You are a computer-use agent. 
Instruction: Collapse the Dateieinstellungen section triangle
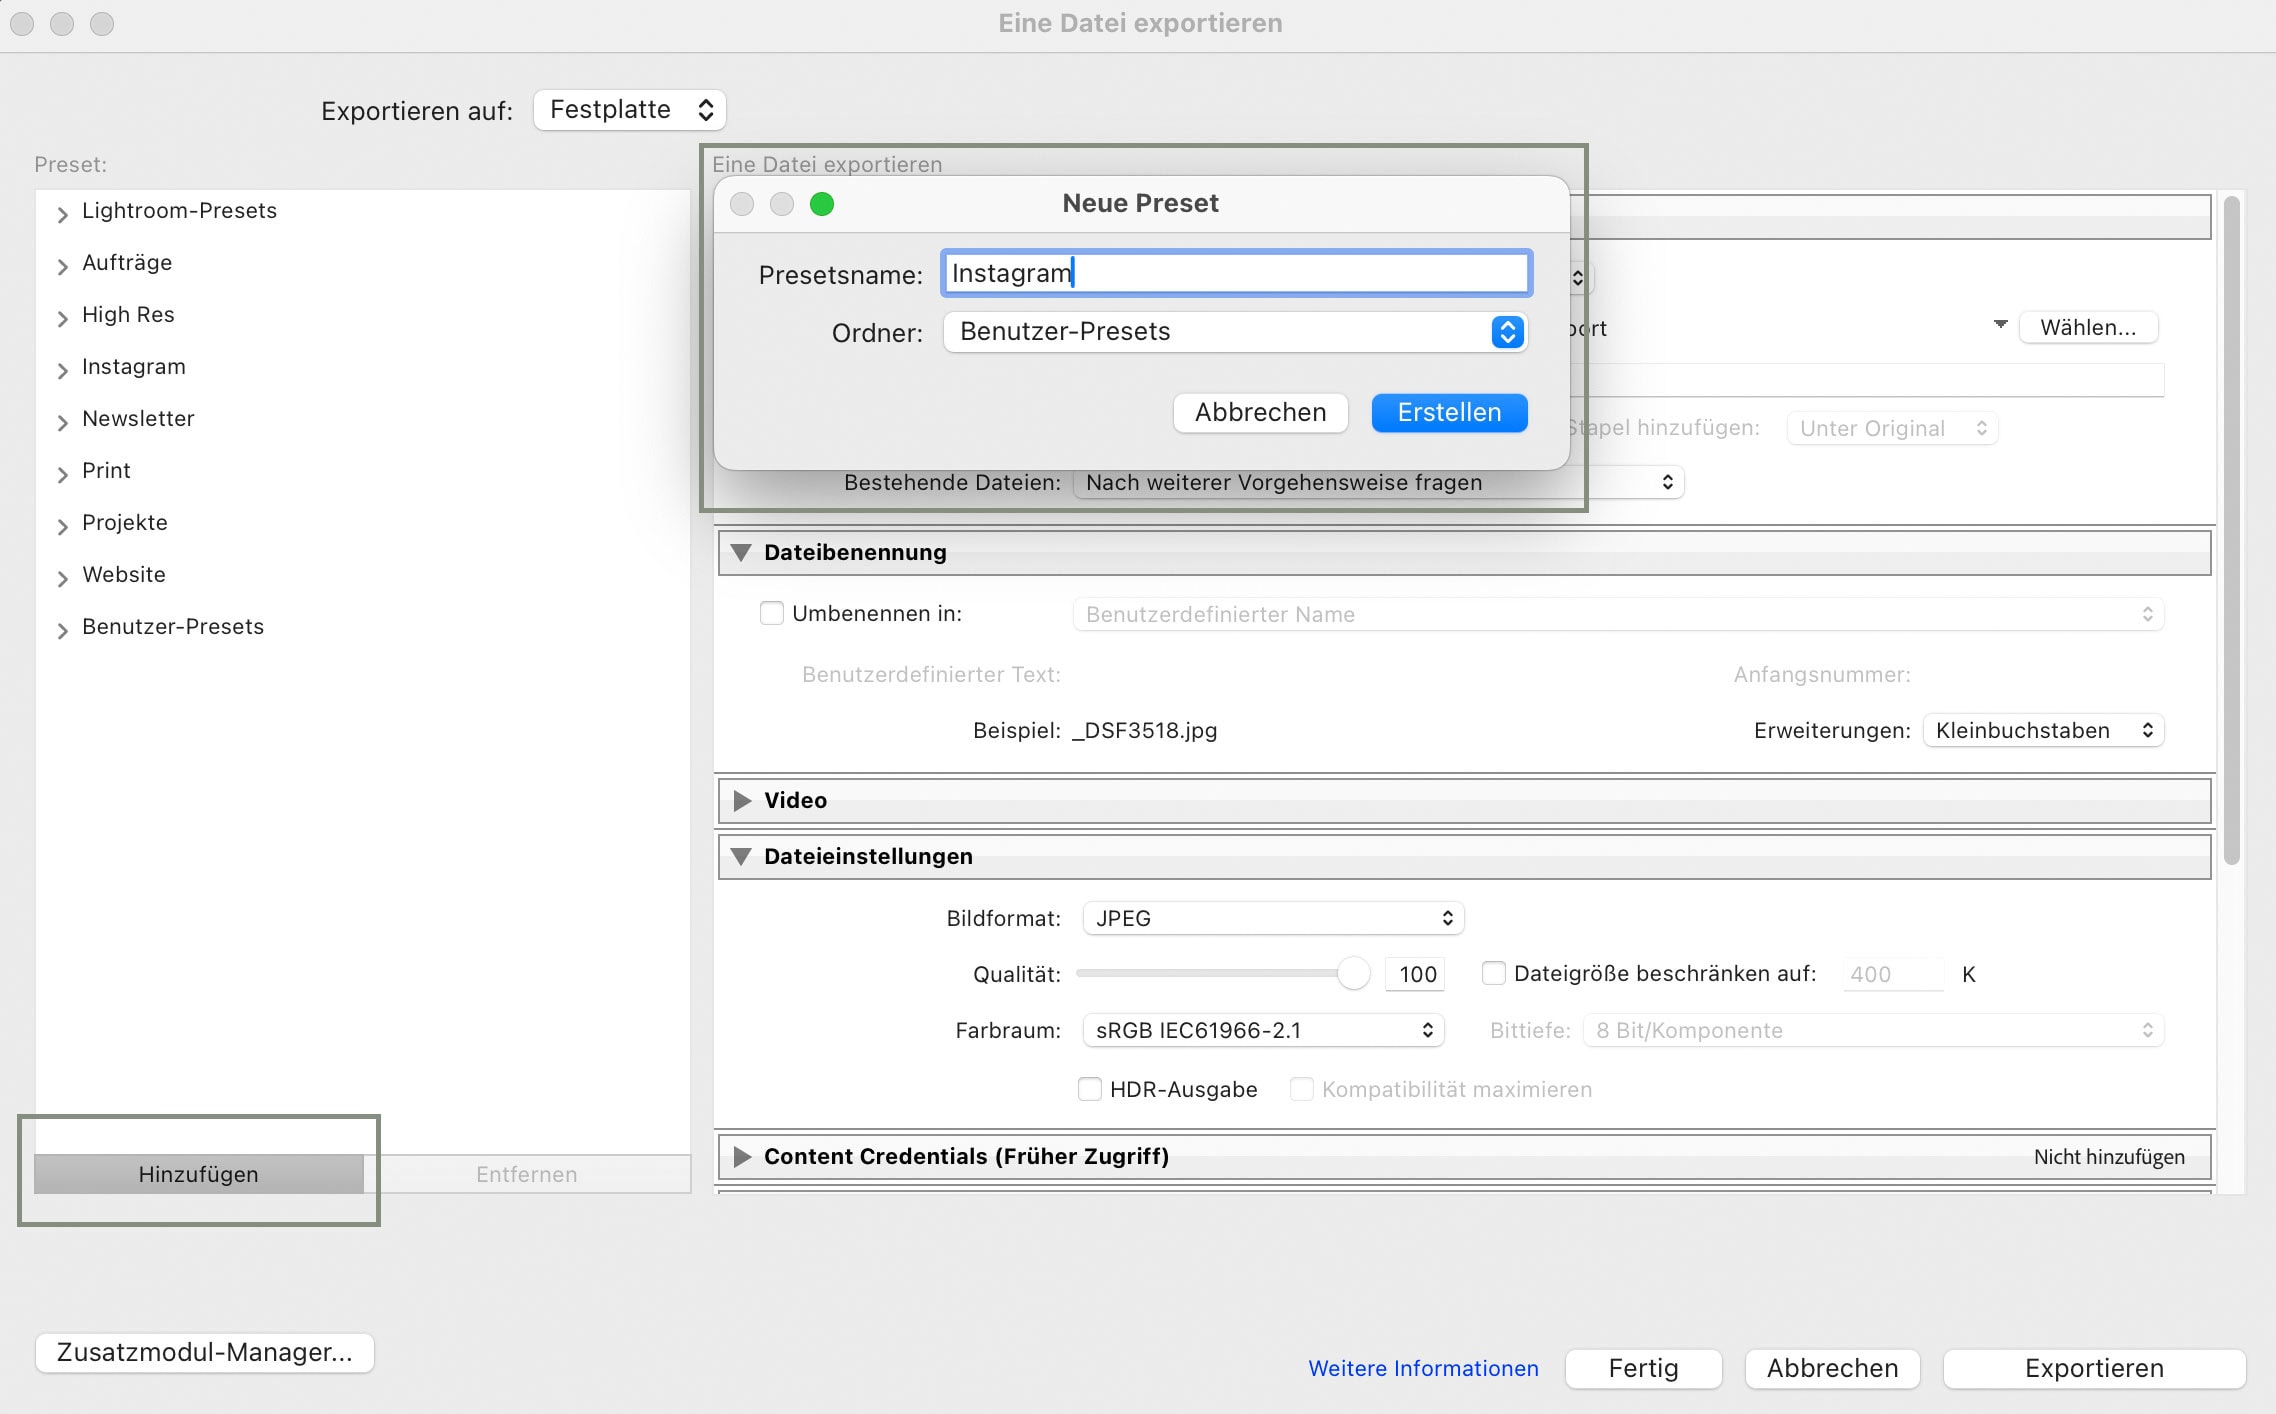coord(741,856)
